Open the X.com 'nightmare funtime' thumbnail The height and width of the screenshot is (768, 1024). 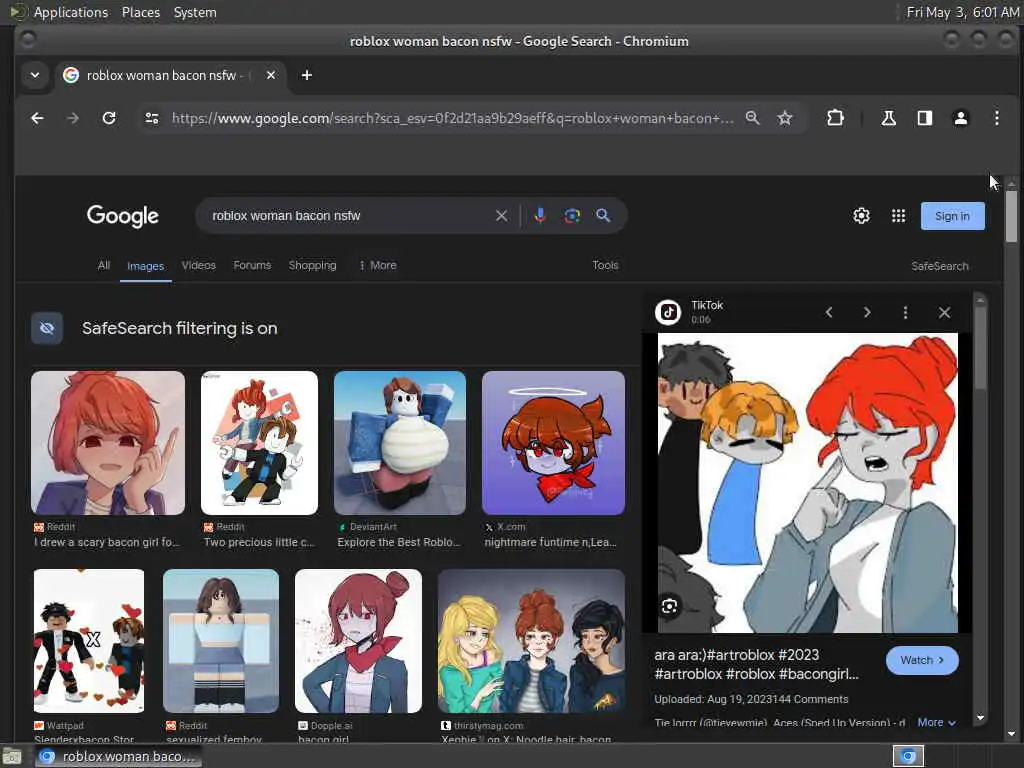pos(553,443)
